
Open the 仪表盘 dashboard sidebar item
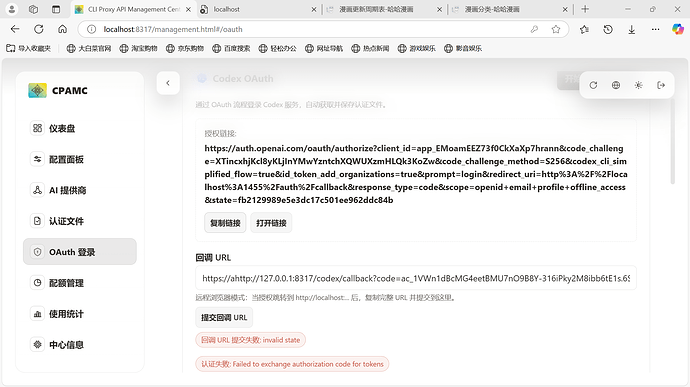click(80, 128)
